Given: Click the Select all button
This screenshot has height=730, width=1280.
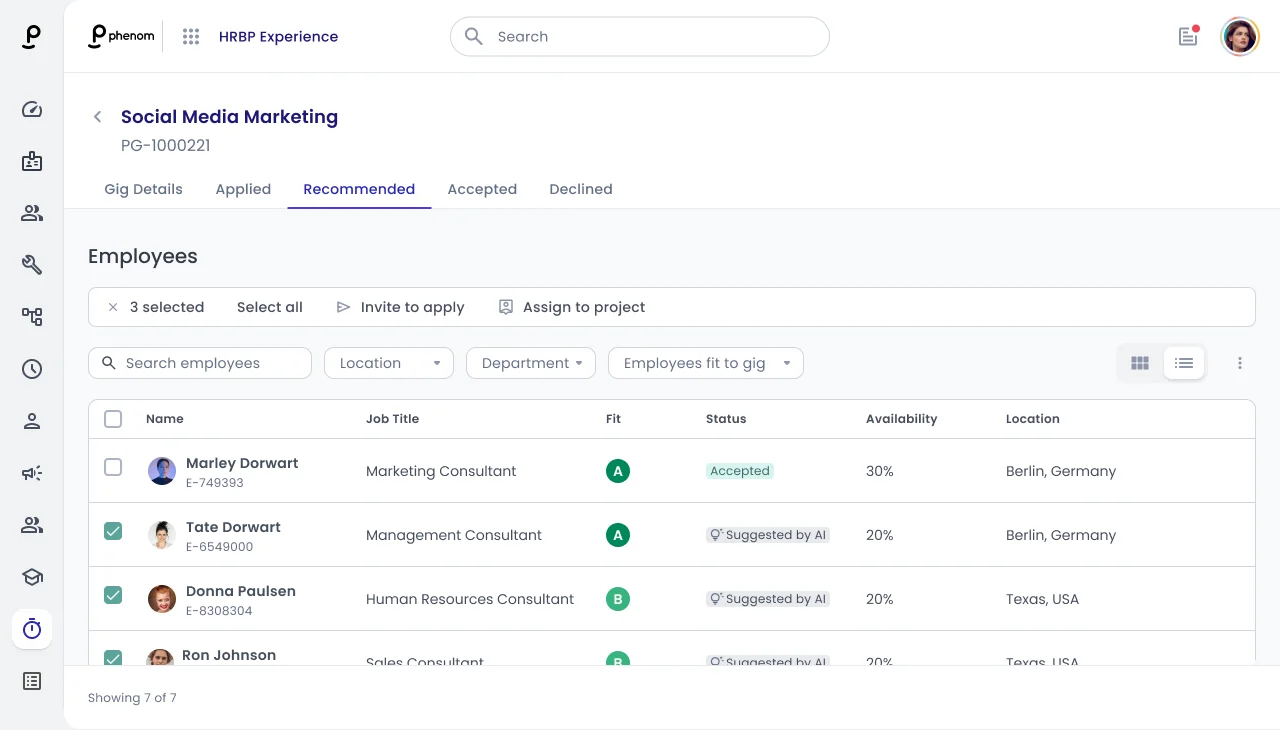Looking at the screenshot, I should (270, 307).
